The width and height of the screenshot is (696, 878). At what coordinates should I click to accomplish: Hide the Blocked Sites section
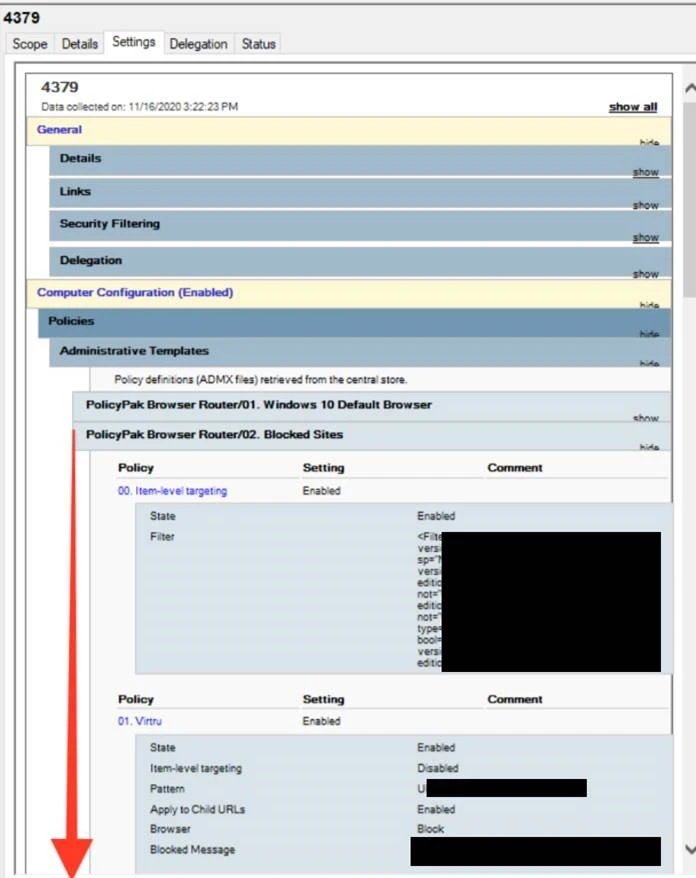pos(648,447)
